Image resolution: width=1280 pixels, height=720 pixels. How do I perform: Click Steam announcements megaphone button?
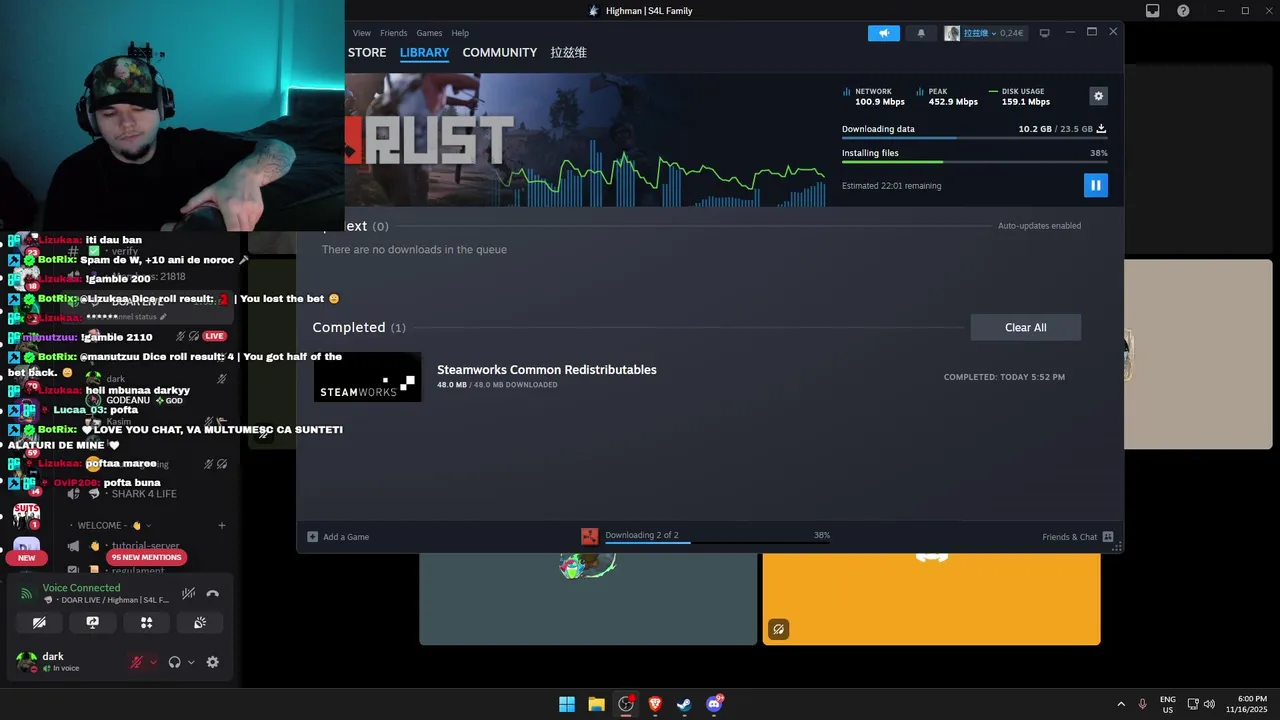pos(884,33)
